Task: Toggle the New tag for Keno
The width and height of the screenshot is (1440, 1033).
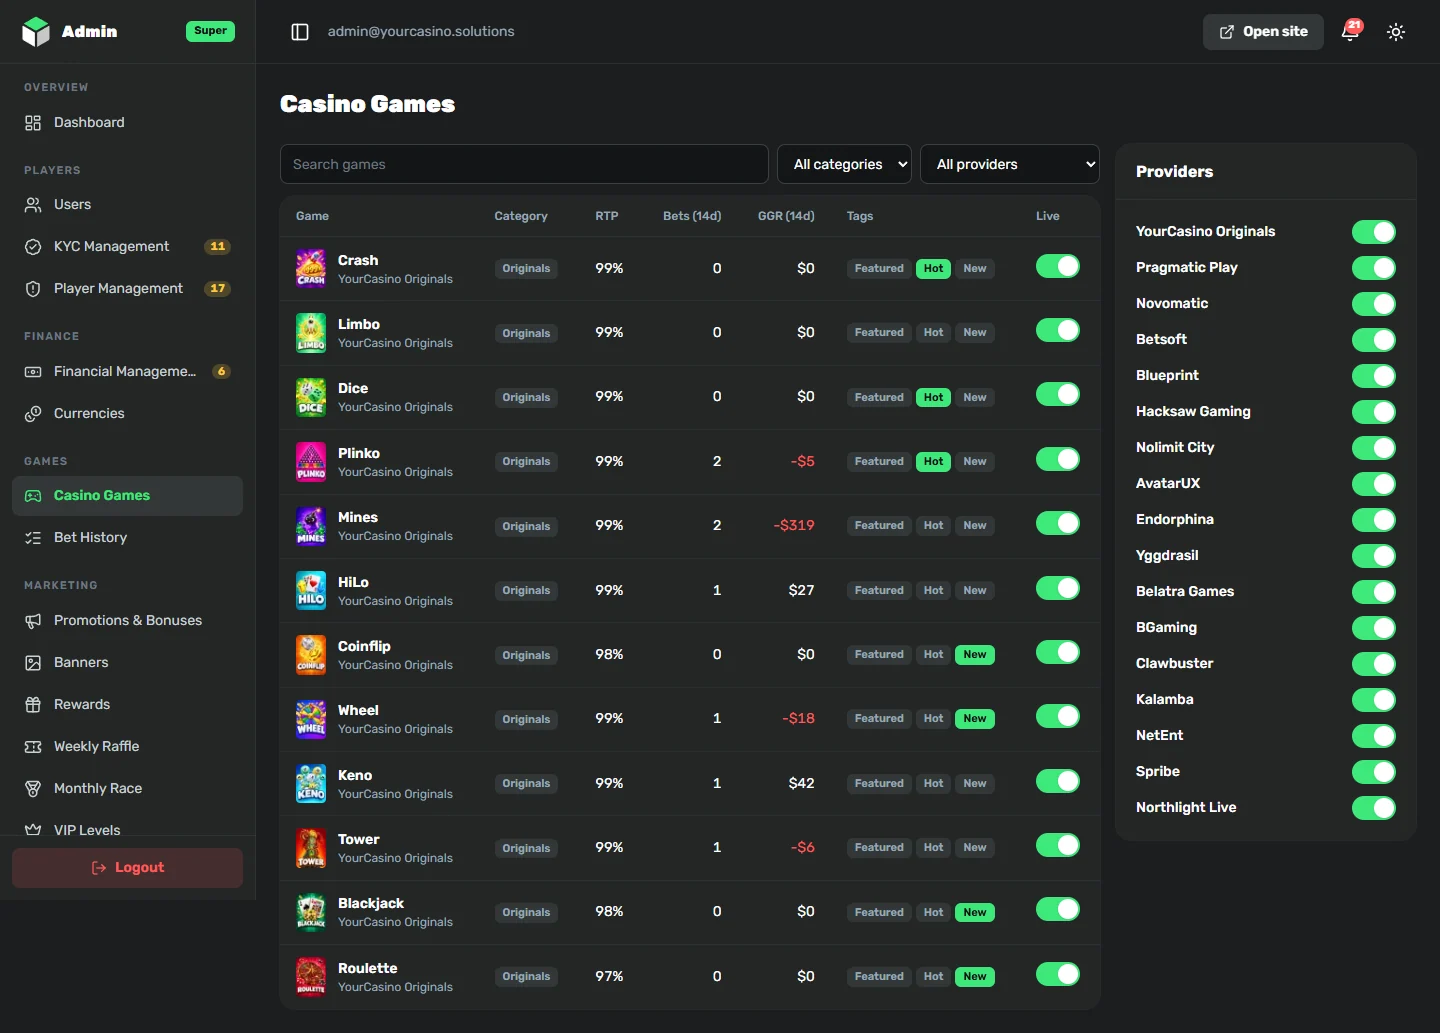Action: point(975,784)
